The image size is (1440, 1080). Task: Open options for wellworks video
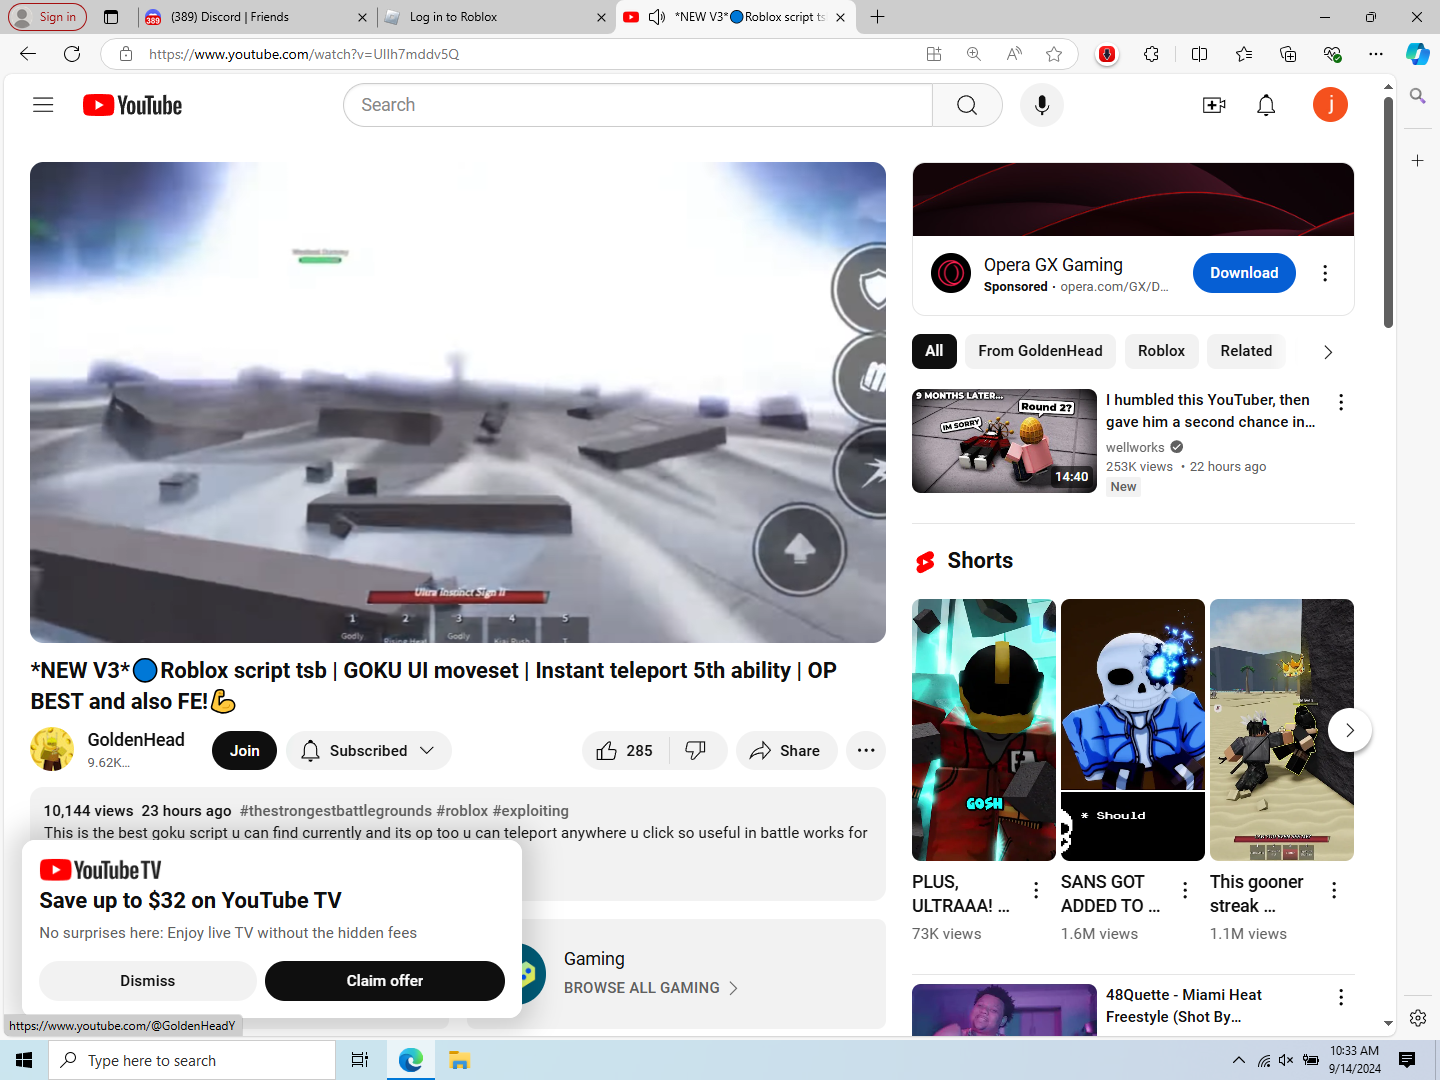(1341, 402)
